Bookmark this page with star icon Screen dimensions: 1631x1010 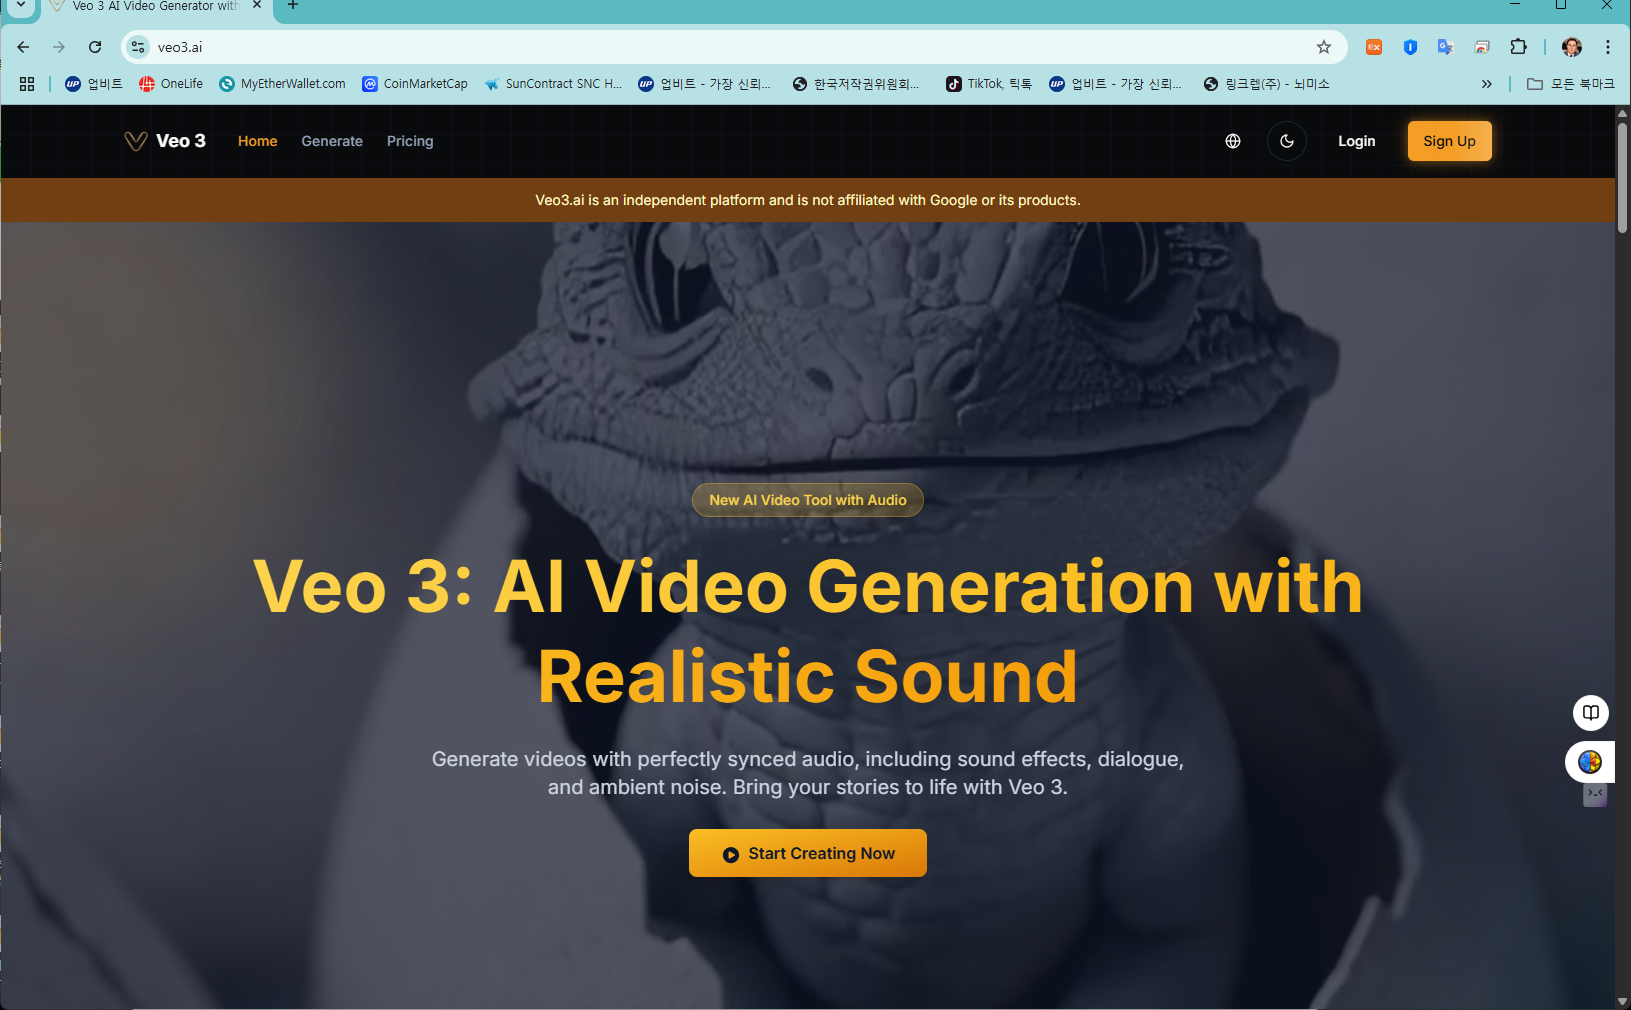pyautogui.click(x=1324, y=47)
